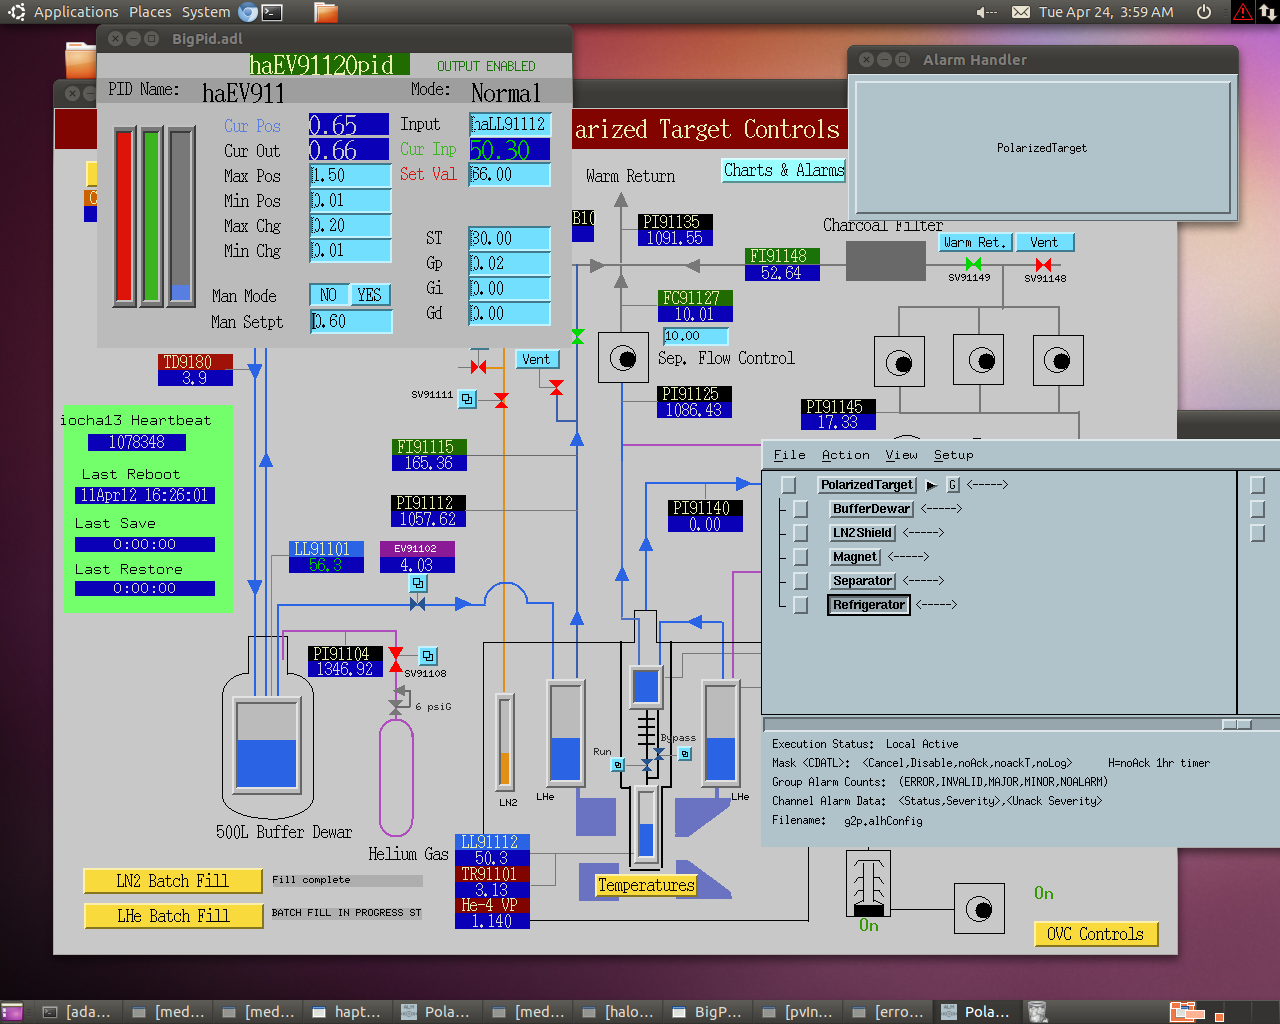This screenshot has height=1024, width=1280.
Task: Click the Sep. Flow Control pump symbol
Action: pos(623,358)
